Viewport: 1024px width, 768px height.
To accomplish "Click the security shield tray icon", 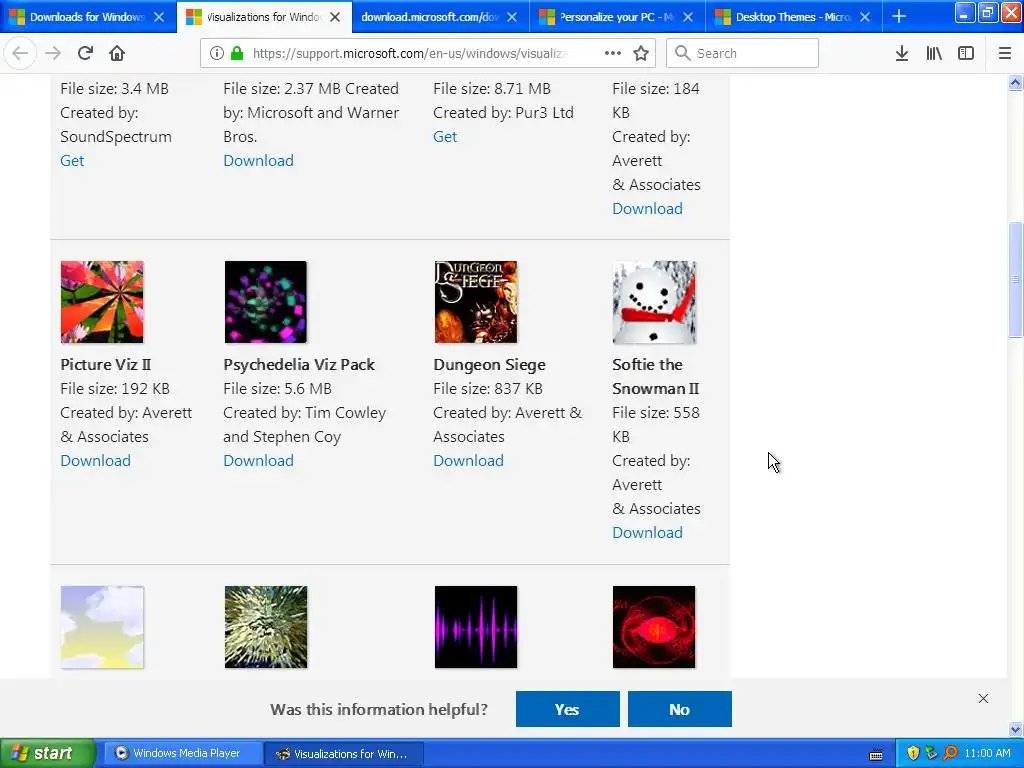I will click(x=913, y=753).
